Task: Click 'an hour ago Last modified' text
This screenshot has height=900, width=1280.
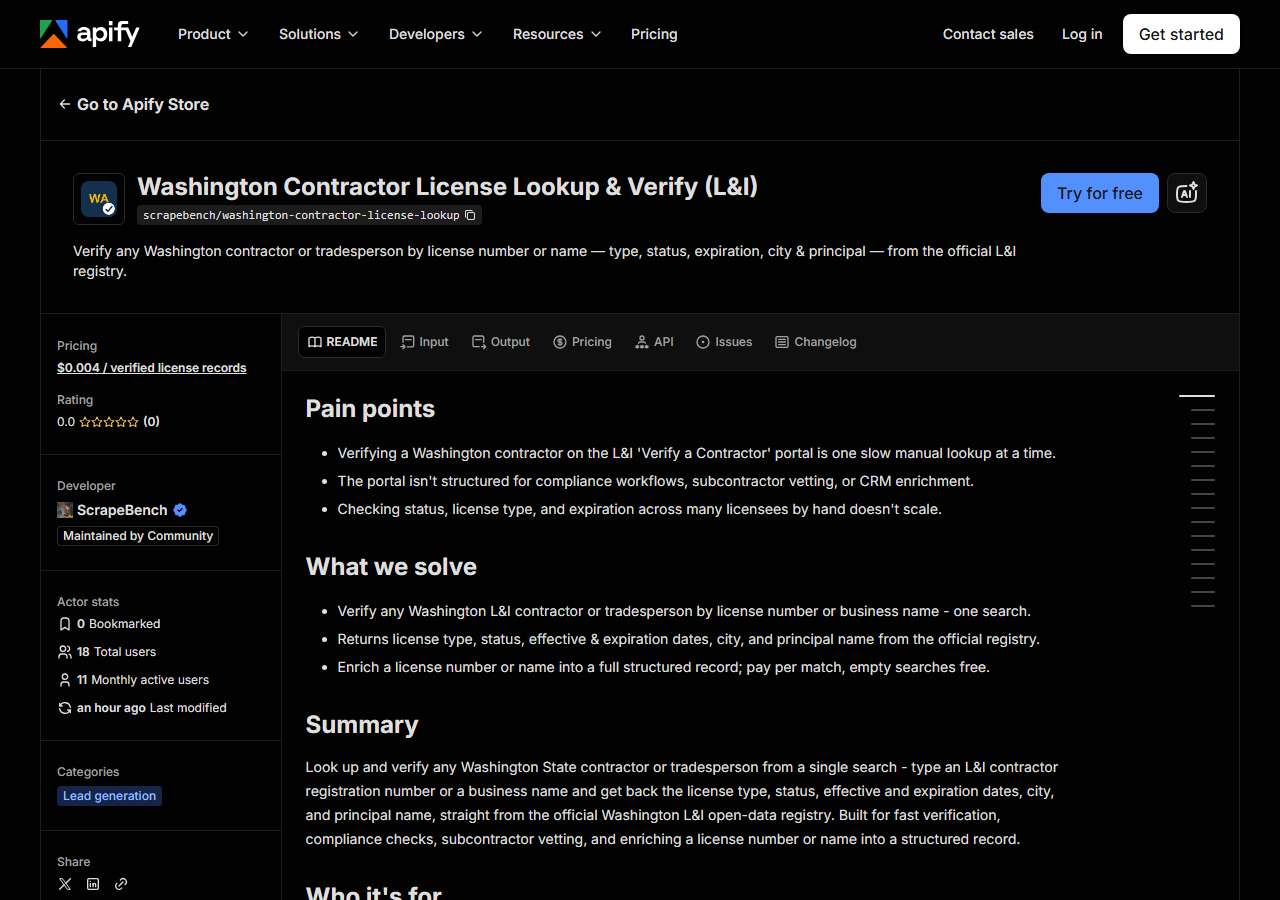Action: click(152, 708)
